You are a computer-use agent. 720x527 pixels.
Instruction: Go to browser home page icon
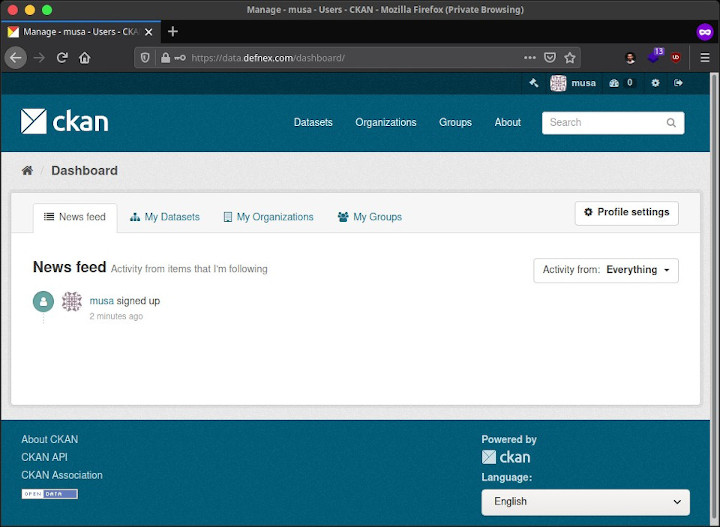(x=84, y=58)
